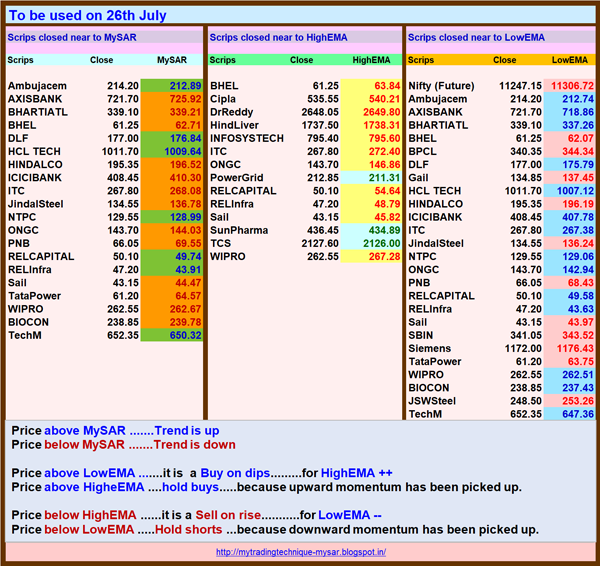Select the 'Sell on rise' legend text
Viewport: 600px width, 566px height.
click(228, 515)
